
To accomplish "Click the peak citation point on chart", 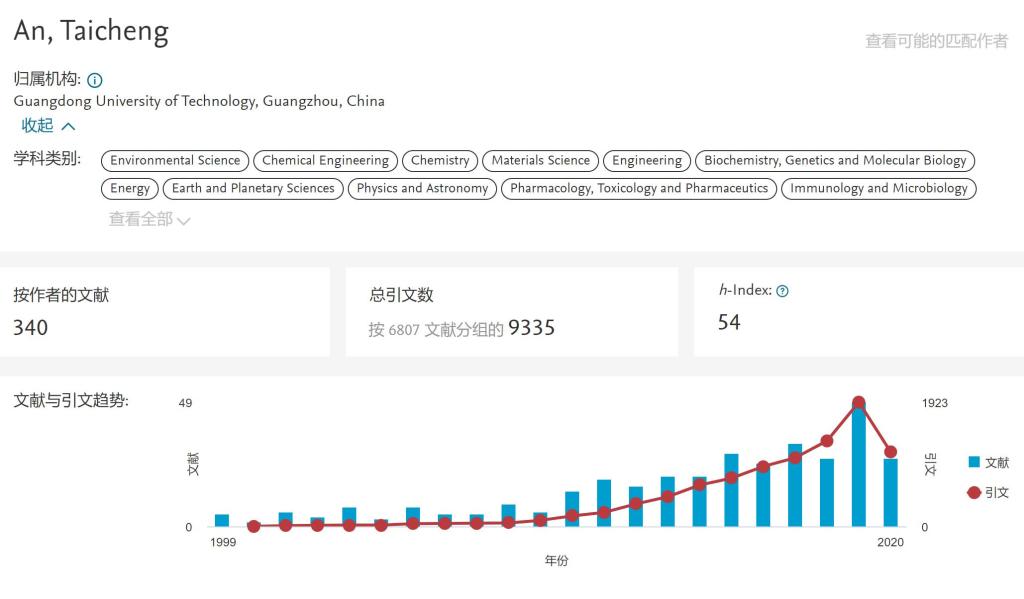I will (x=858, y=403).
